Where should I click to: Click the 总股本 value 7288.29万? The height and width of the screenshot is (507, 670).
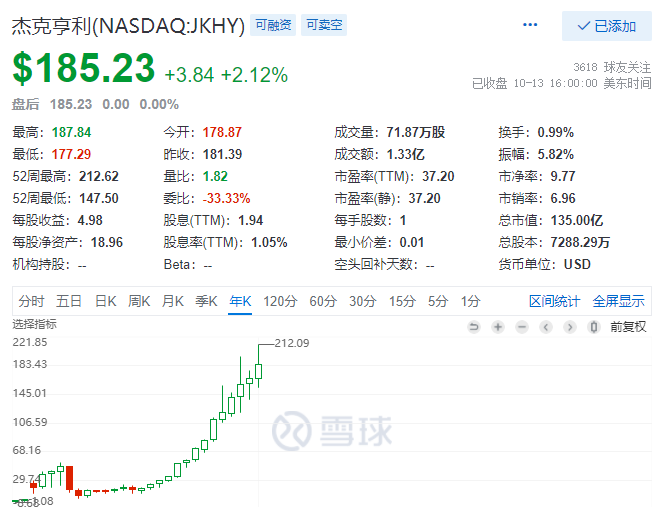(x=580, y=242)
